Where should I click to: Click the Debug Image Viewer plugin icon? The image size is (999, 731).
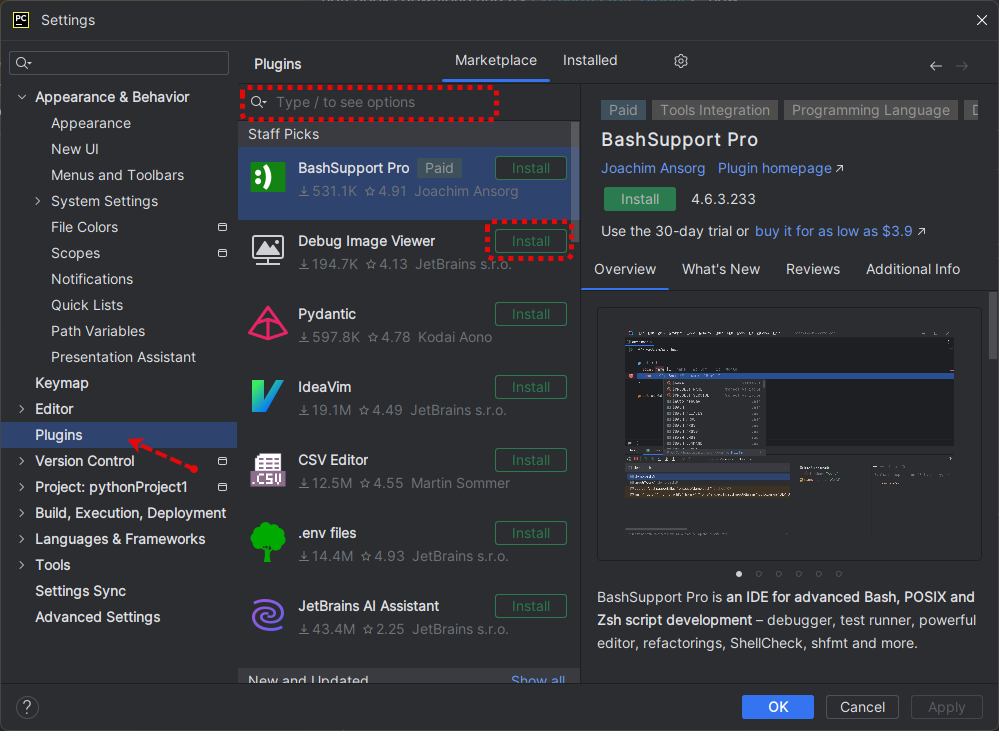tap(268, 250)
